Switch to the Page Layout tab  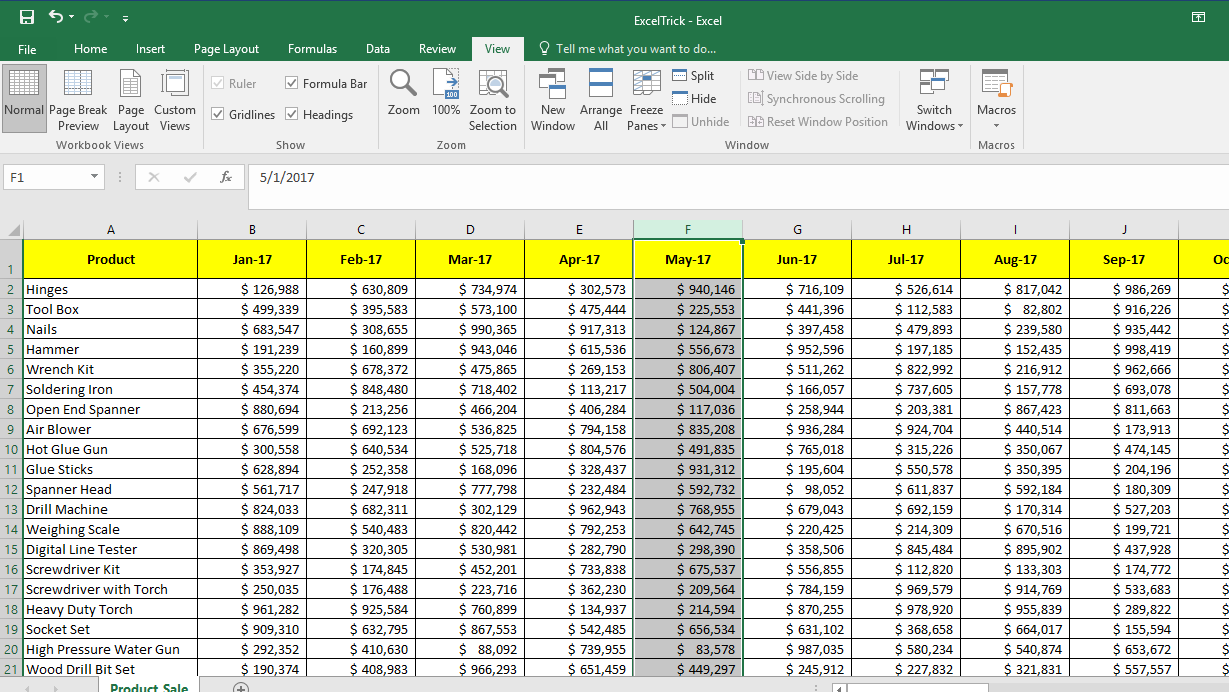click(226, 49)
